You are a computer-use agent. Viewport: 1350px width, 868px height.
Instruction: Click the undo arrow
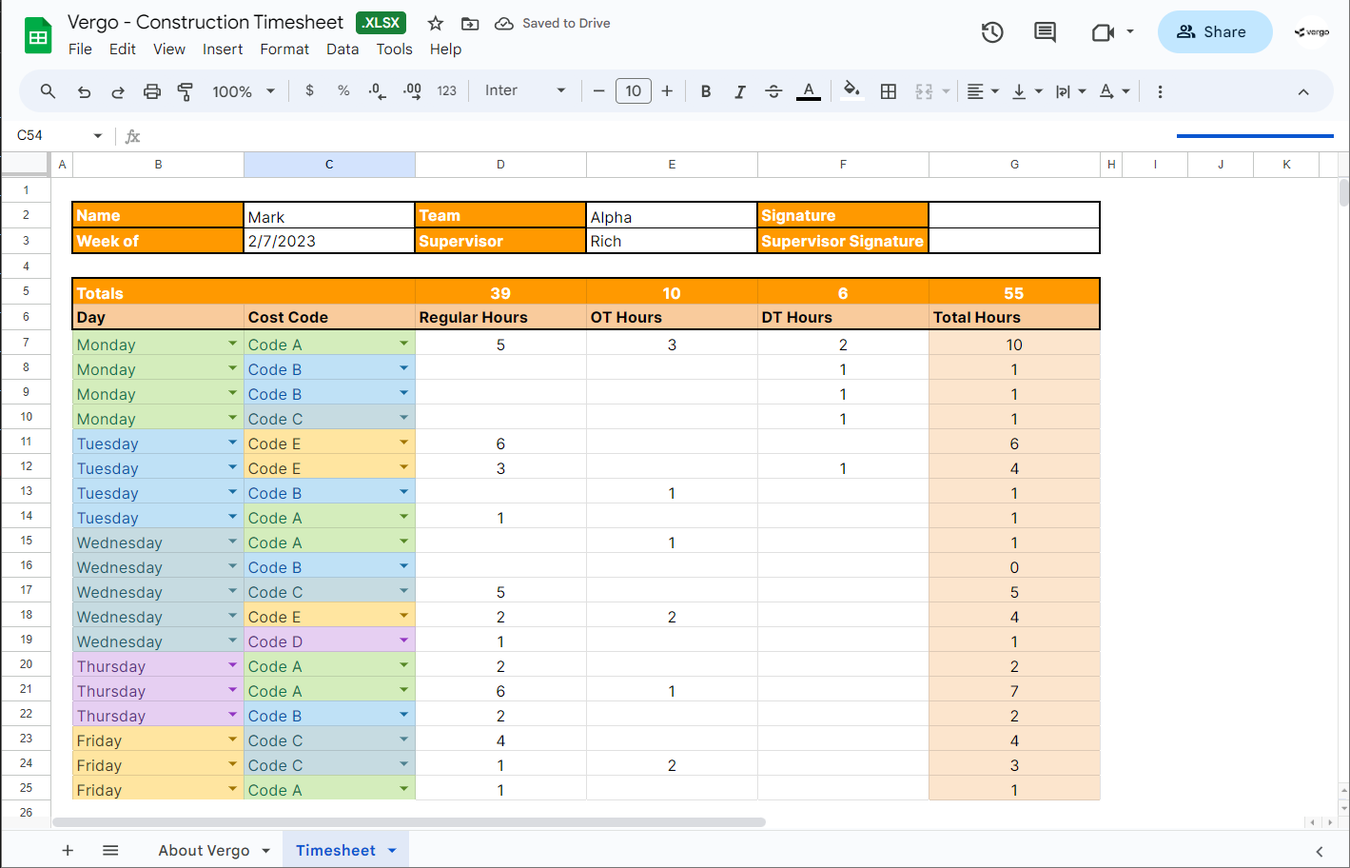point(84,91)
